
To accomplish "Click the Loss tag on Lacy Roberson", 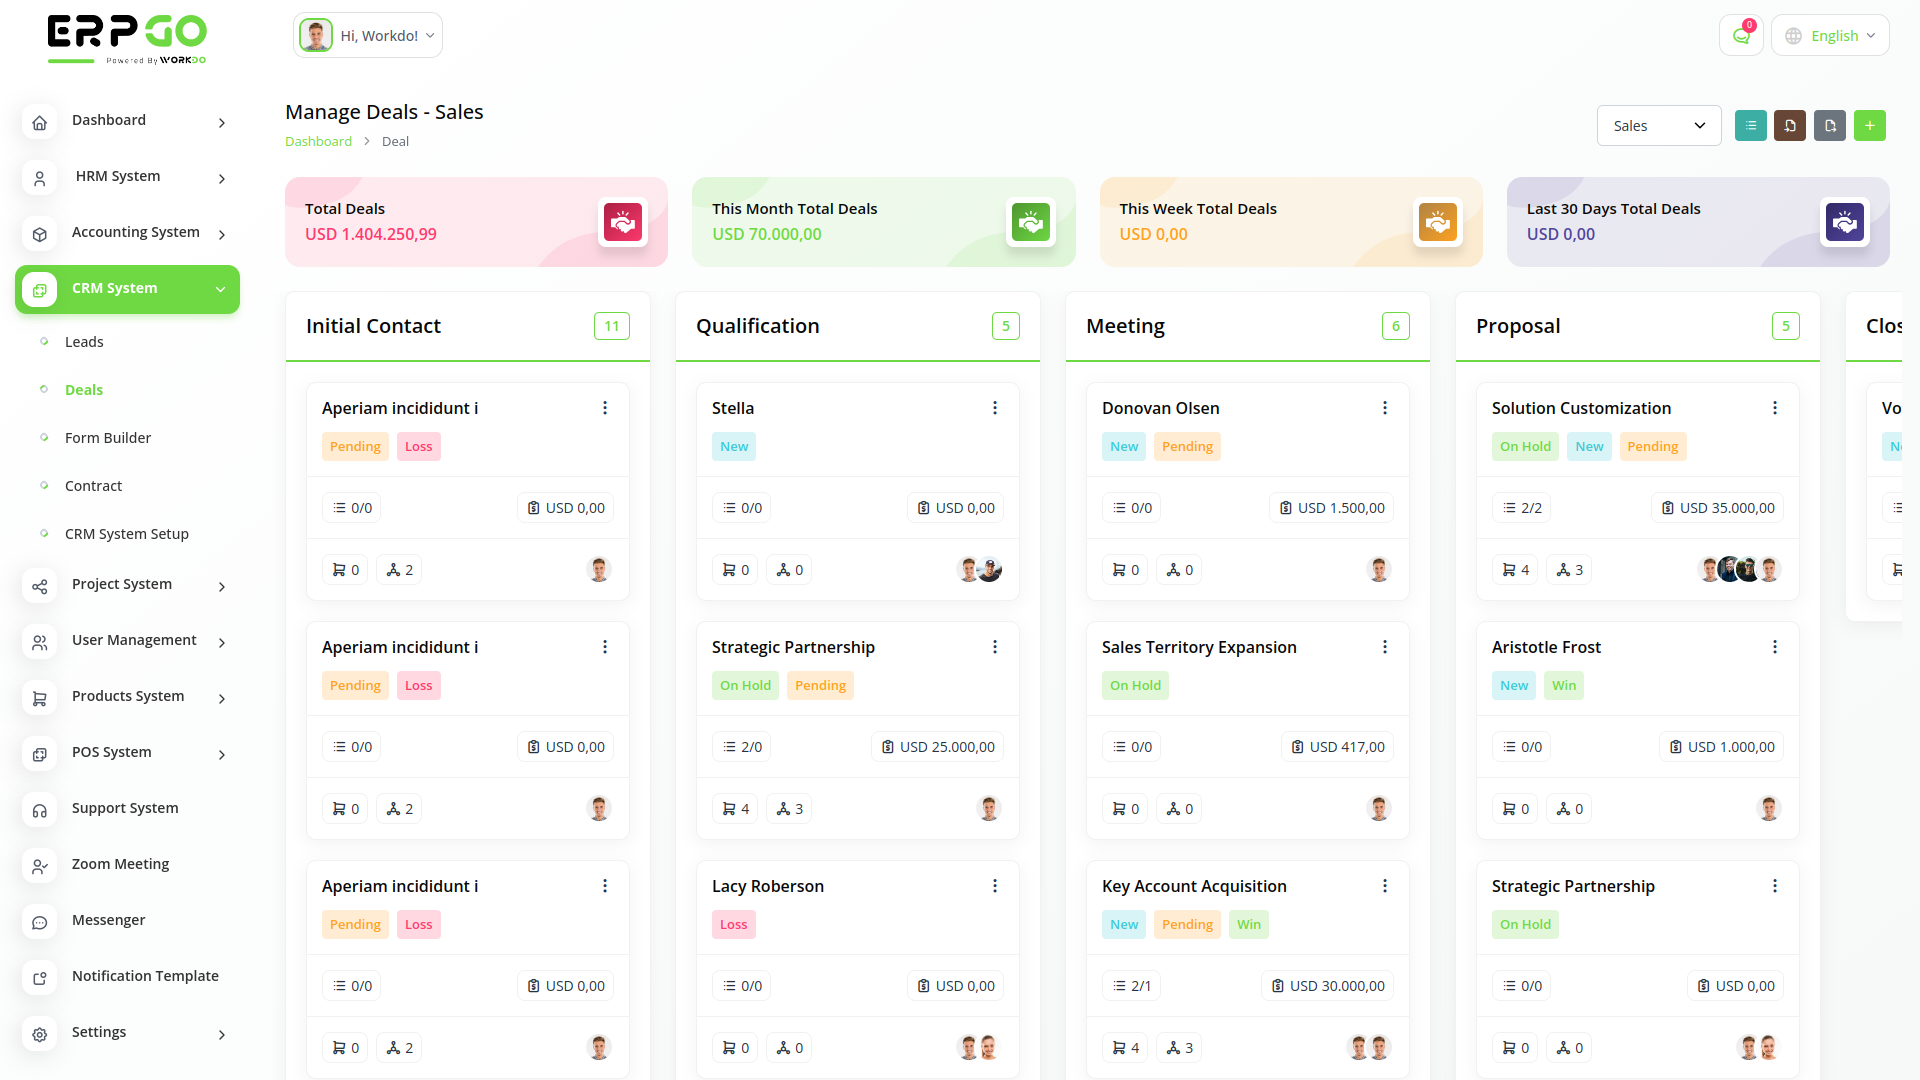I will click(x=733, y=925).
